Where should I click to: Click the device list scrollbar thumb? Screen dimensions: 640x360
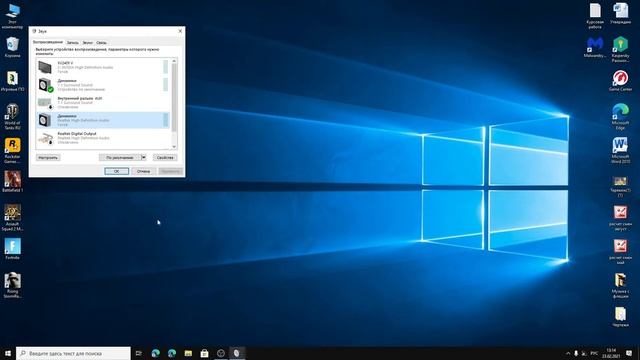(174, 97)
